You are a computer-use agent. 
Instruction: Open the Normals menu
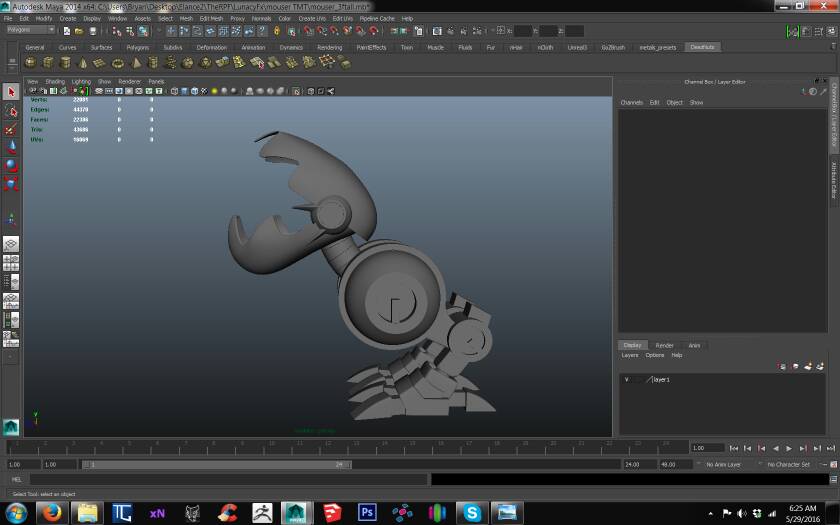(261, 18)
